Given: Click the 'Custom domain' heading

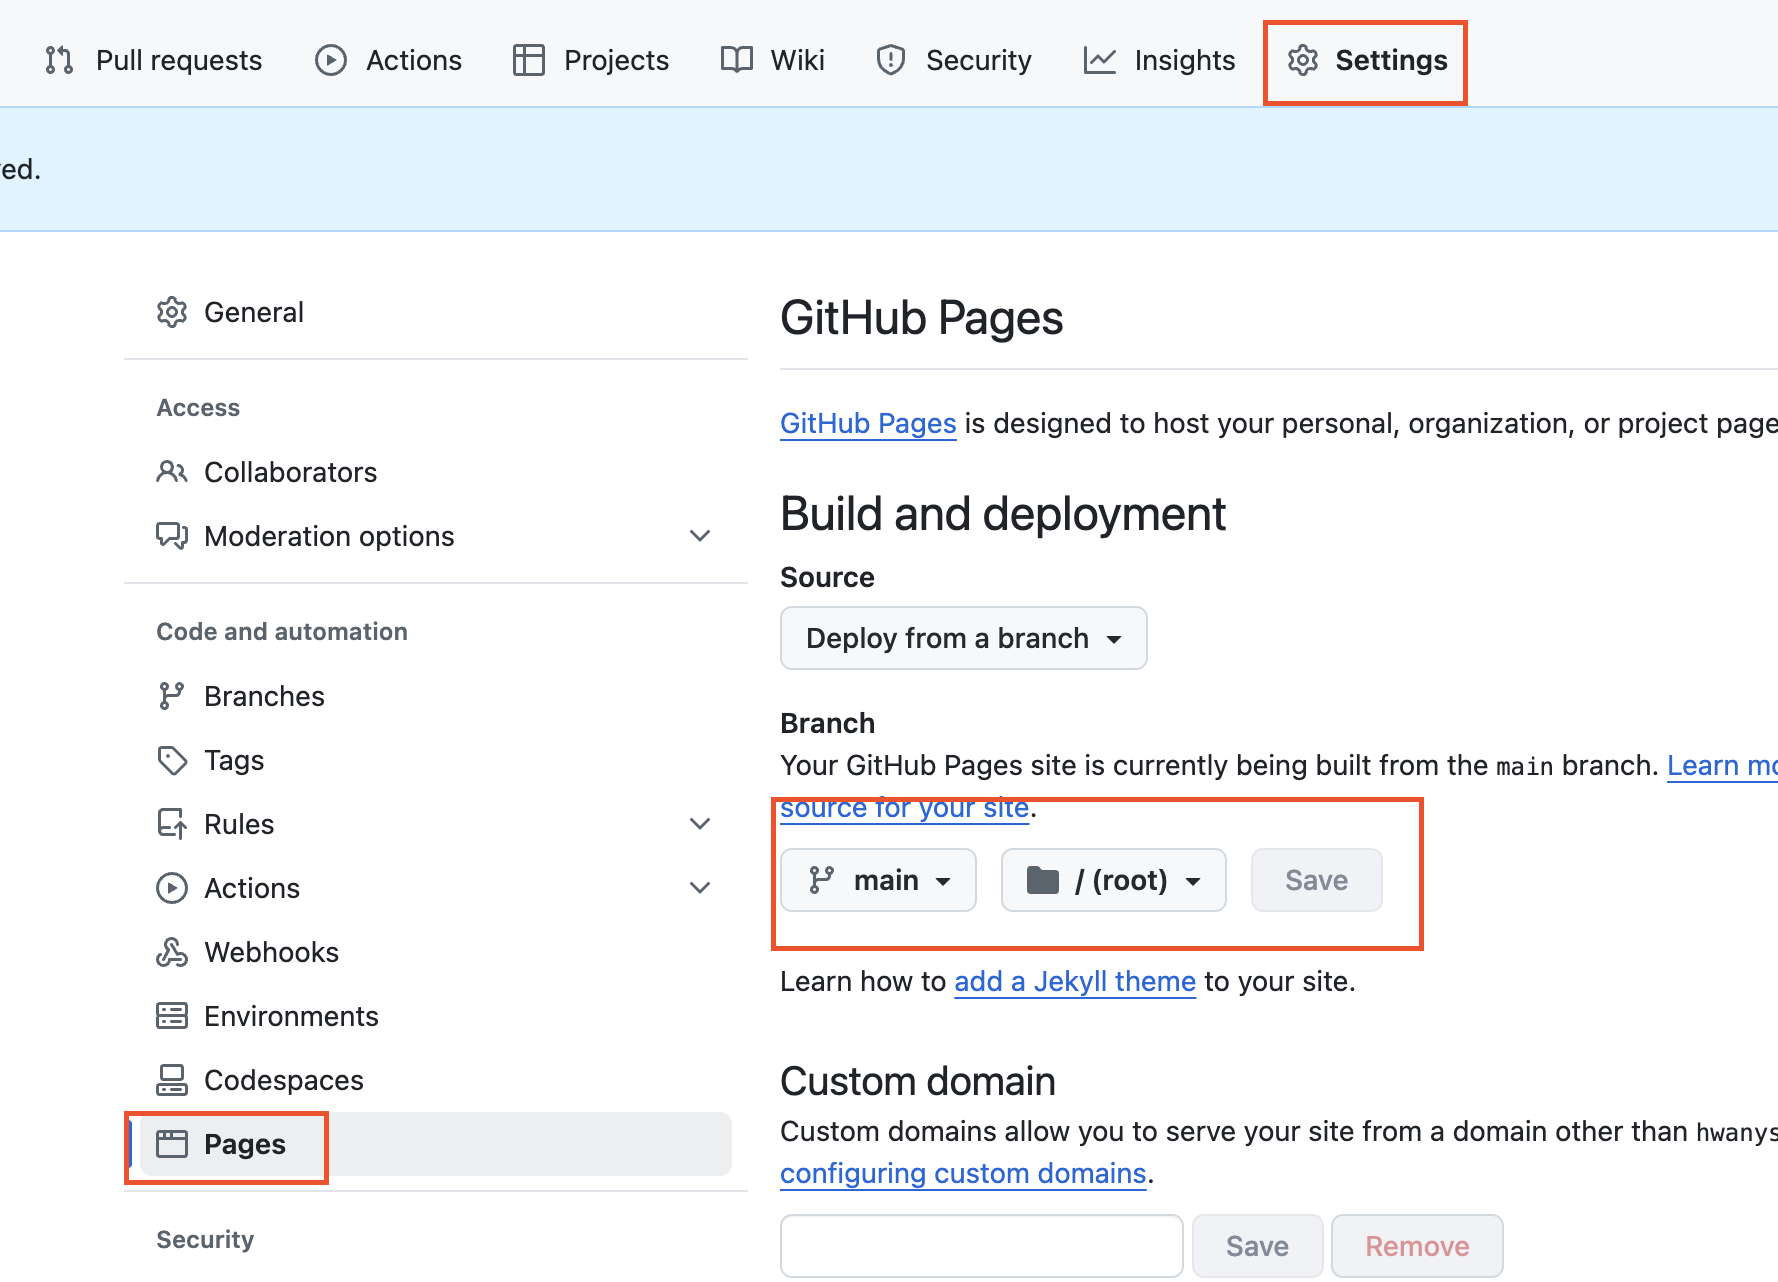Looking at the screenshot, I should click(x=918, y=1082).
